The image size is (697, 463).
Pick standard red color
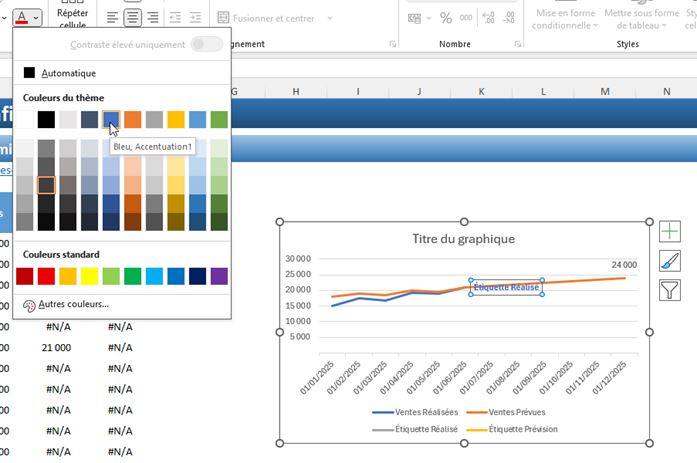(46, 276)
